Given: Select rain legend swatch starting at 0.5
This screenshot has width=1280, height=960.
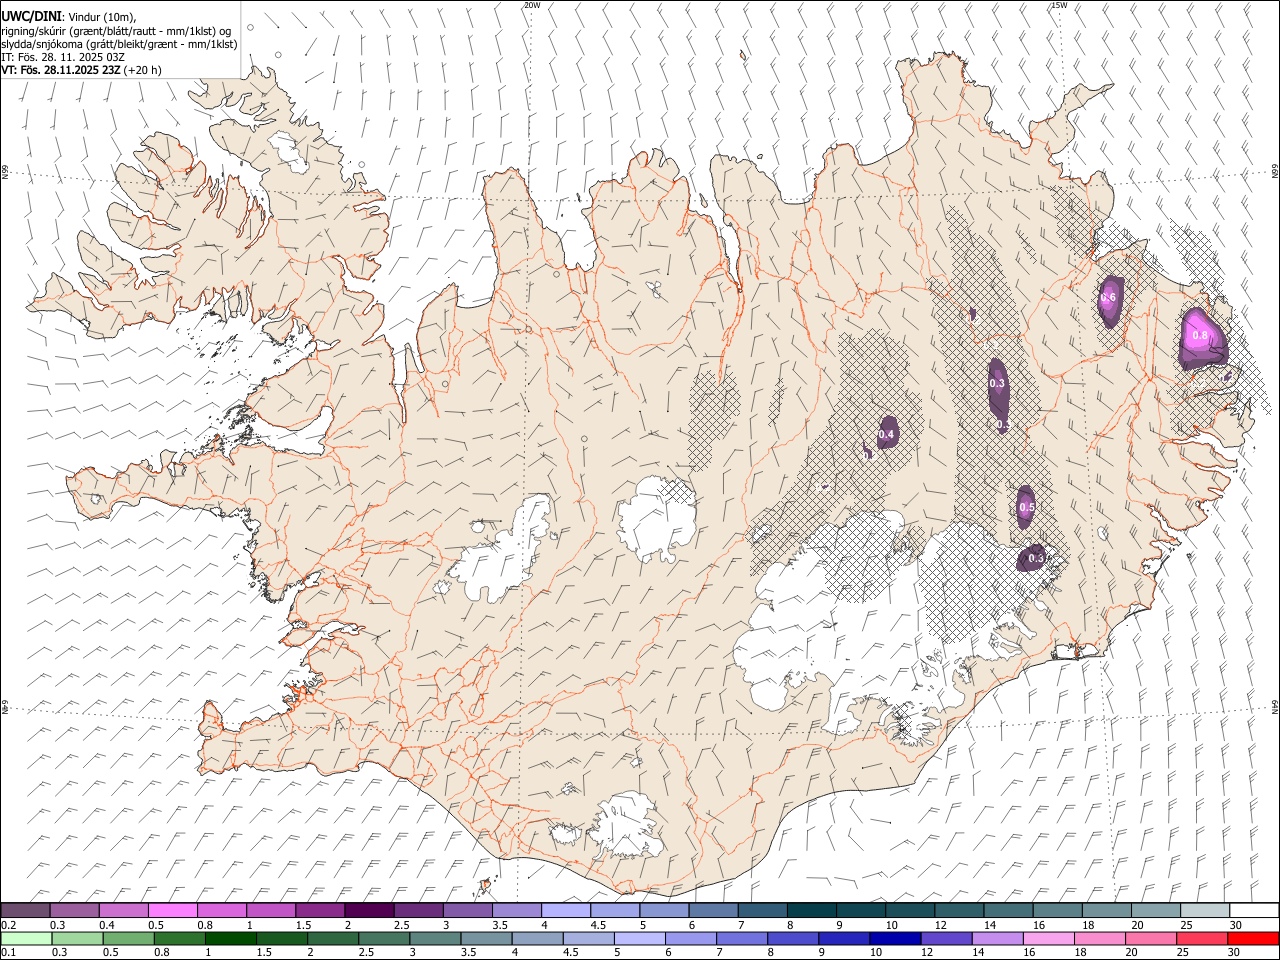Looking at the screenshot, I should coord(128,938).
